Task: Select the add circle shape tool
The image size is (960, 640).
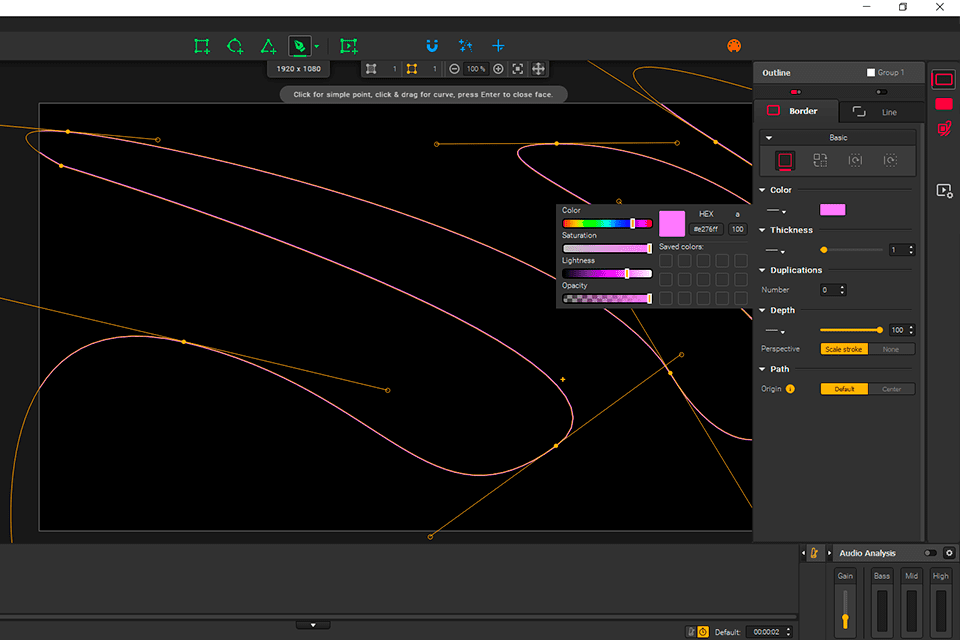Action: (x=235, y=46)
